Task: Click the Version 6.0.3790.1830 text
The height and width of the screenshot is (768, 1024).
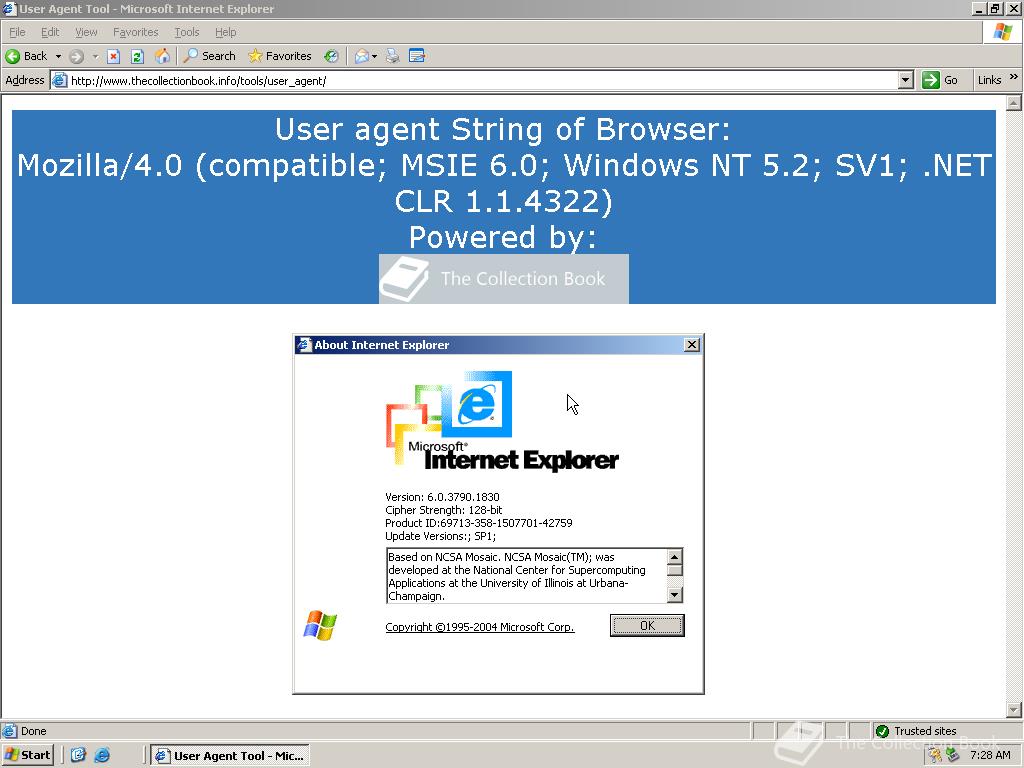Action: (x=442, y=497)
